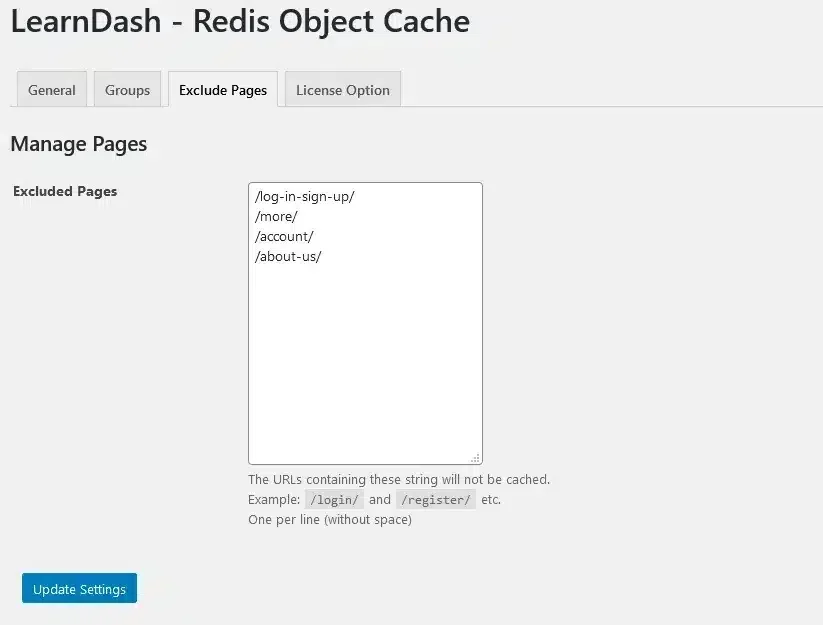Open the License Option tab
The width and height of the screenshot is (823, 625).
coord(342,89)
